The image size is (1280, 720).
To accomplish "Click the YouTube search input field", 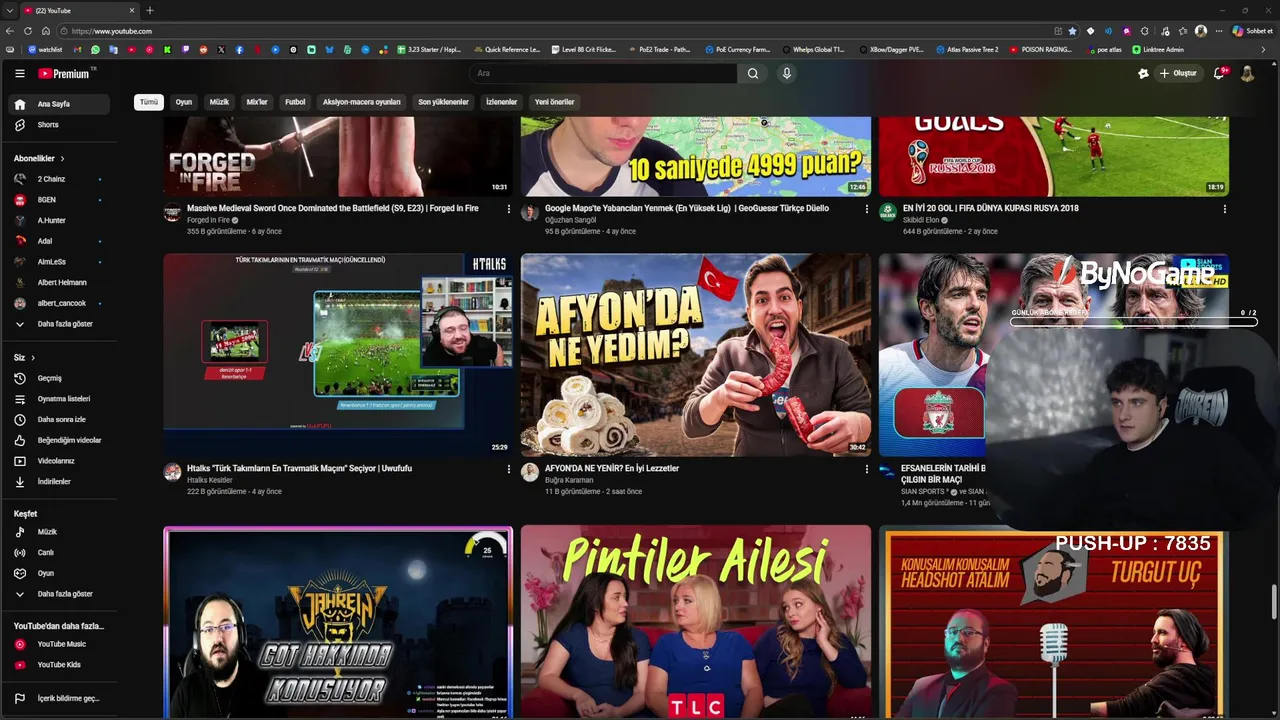I will (x=604, y=73).
